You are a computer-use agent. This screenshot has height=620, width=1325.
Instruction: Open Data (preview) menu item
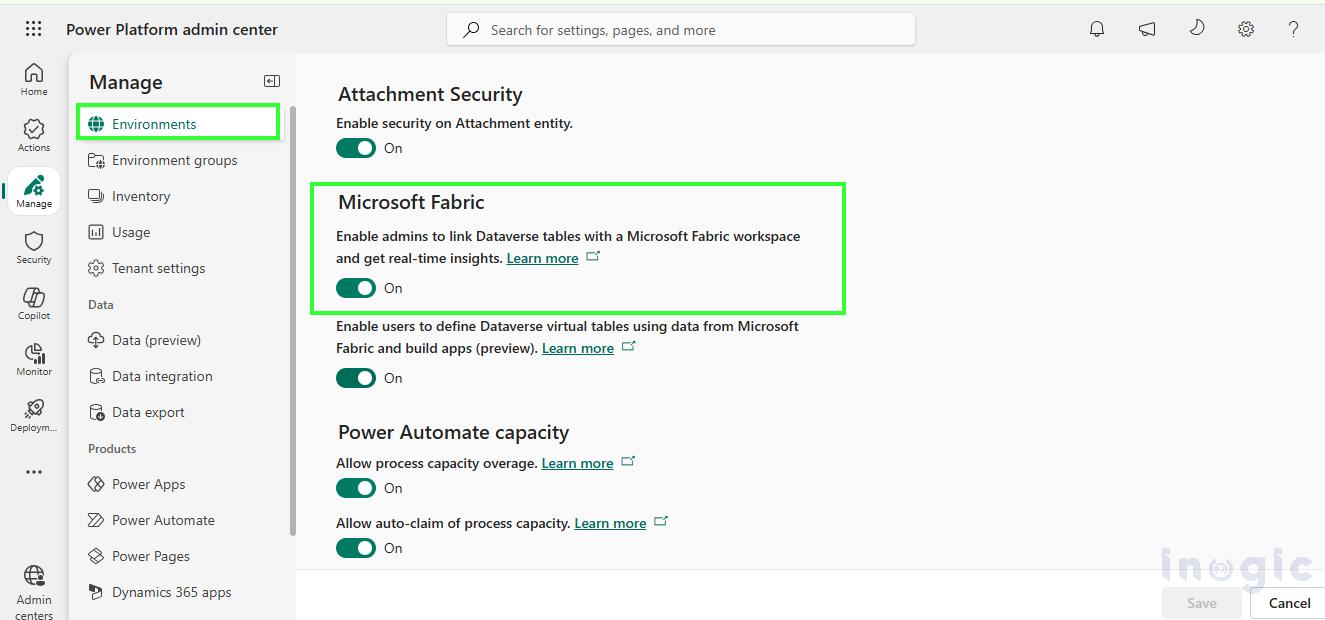click(x=178, y=340)
